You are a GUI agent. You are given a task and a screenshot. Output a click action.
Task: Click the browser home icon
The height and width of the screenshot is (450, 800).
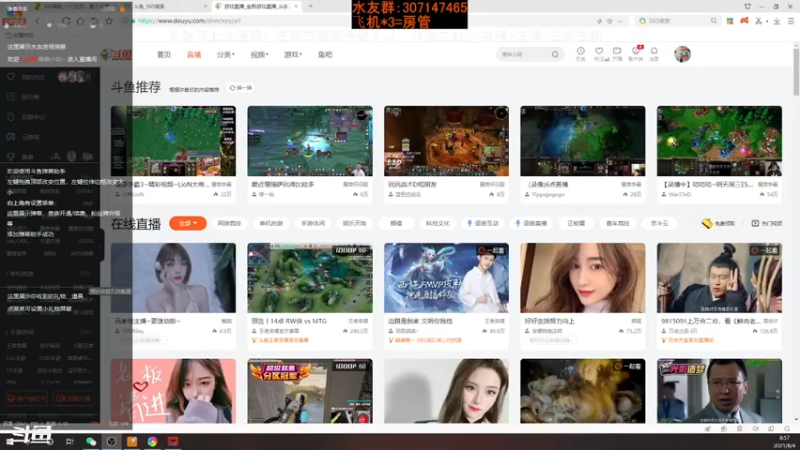pyautogui.click(x=80, y=21)
